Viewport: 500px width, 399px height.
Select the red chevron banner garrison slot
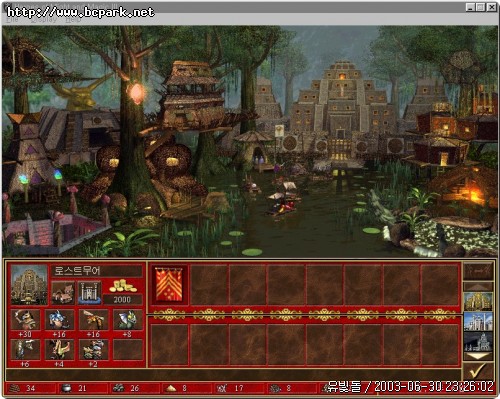[x=169, y=285]
